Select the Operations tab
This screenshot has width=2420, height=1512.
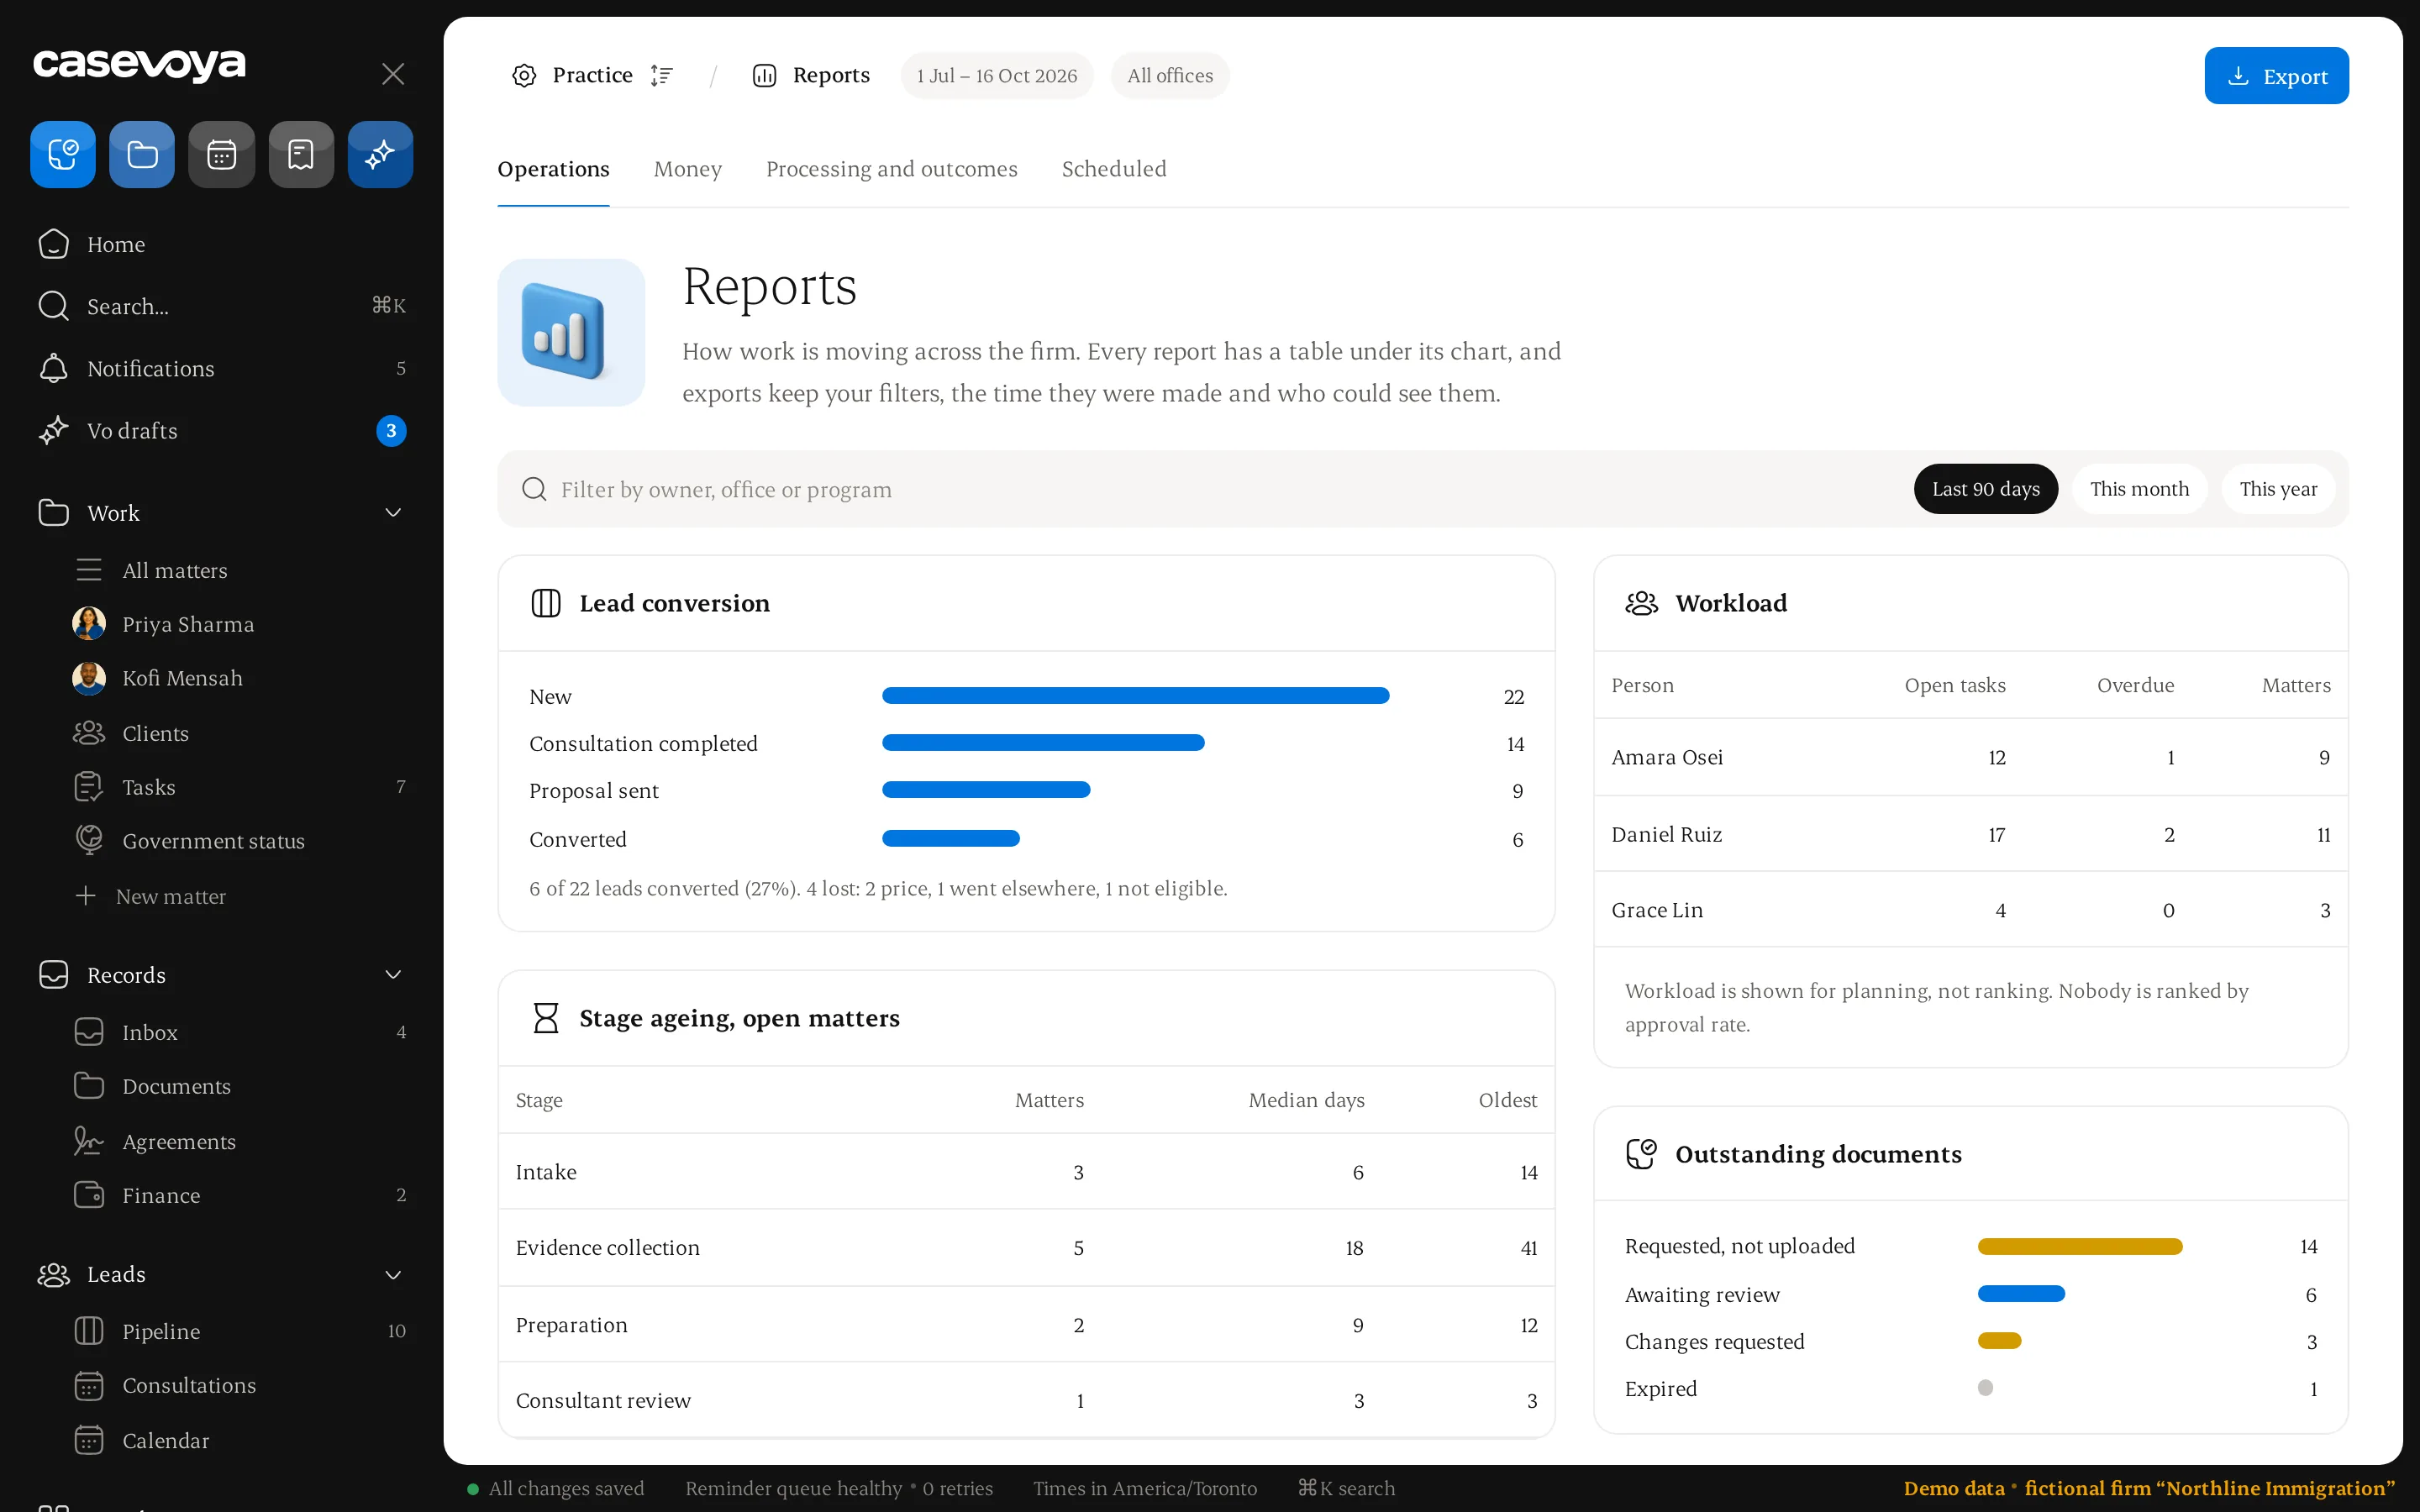point(553,169)
